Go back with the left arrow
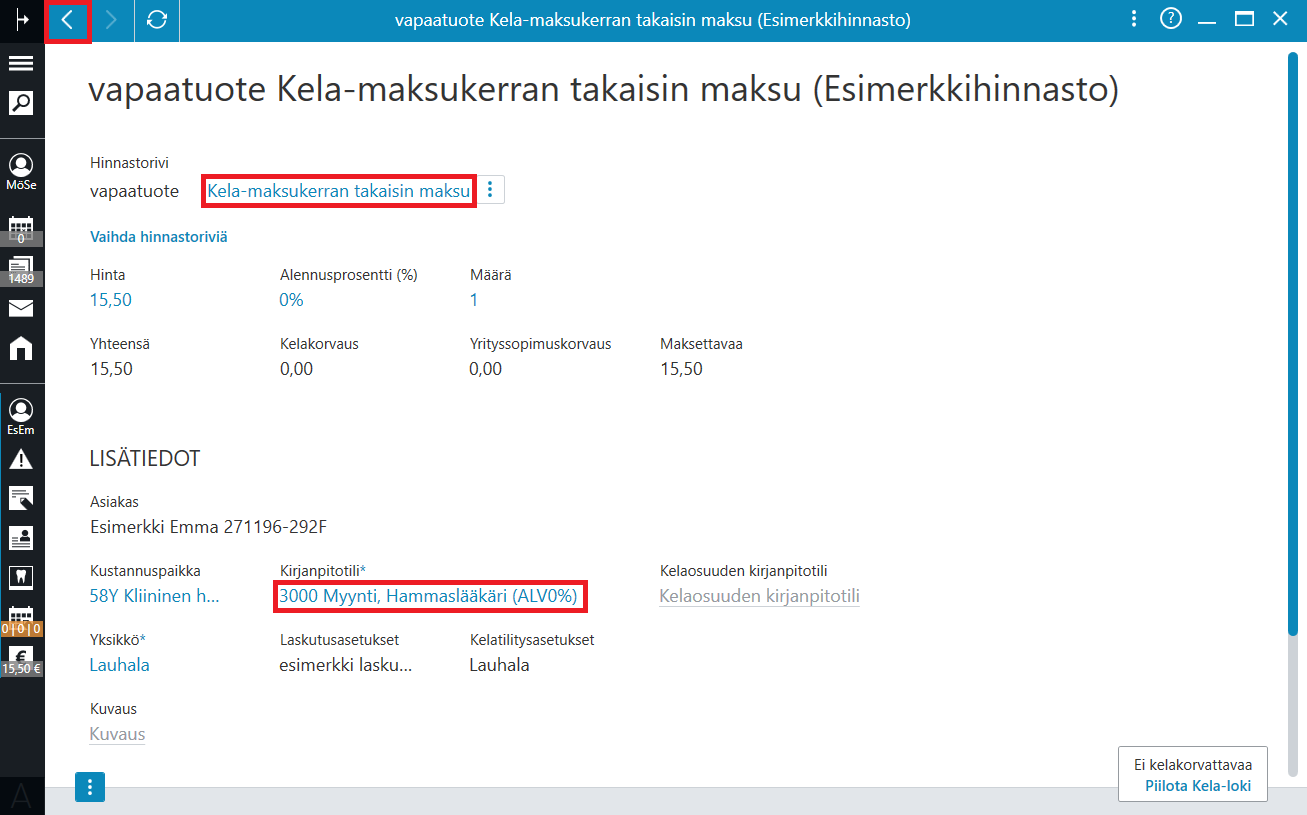 pyautogui.click(x=68, y=20)
